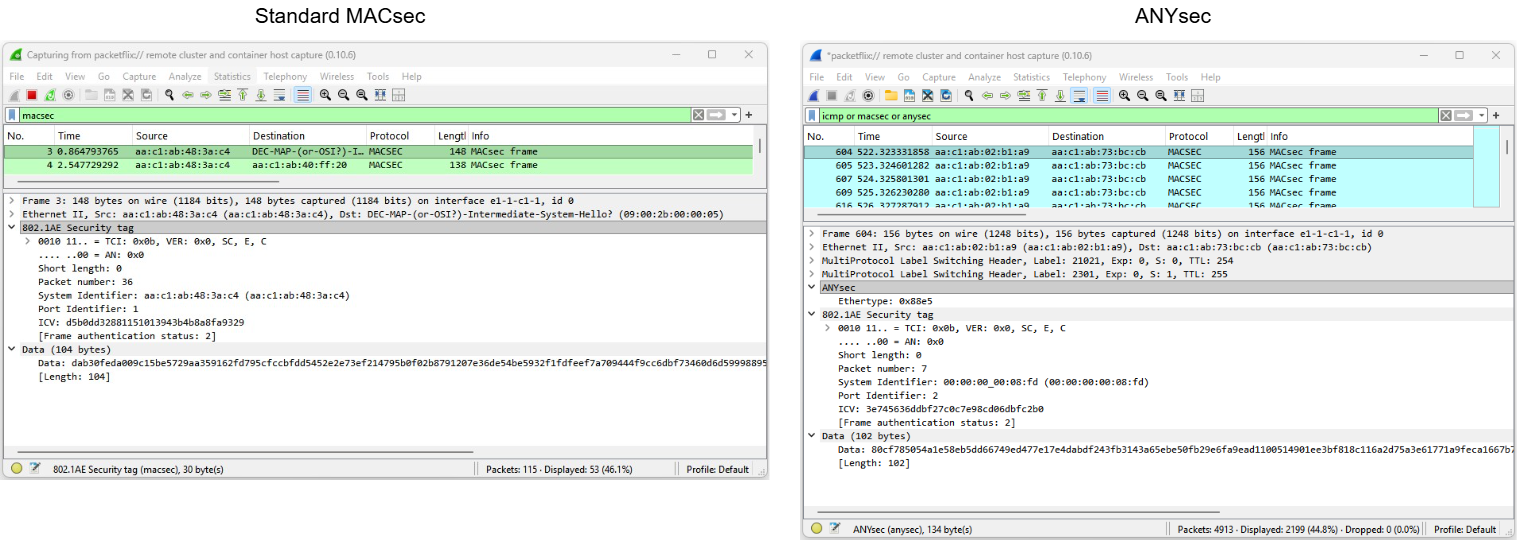Viewport: 1517px width, 540px height.
Task: Close the capture file in the ANYsec window
Action: (927, 95)
